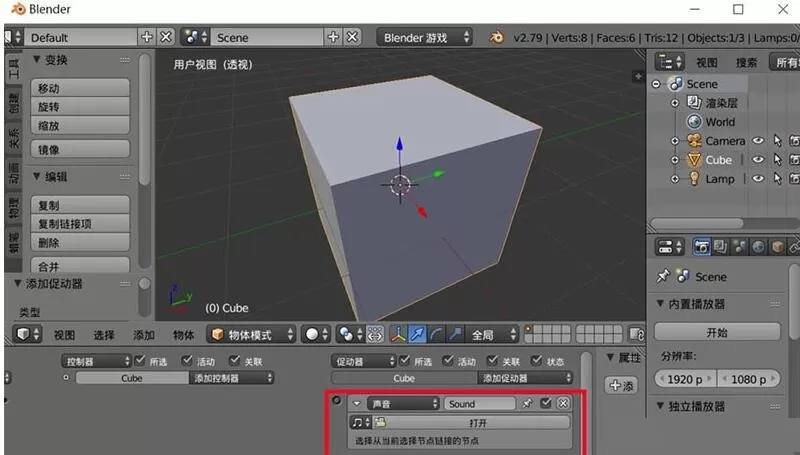Expand the Cube item in outliner
Image resolution: width=800 pixels, height=455 pixels.
pyautogui.click(x=674, y=160)
